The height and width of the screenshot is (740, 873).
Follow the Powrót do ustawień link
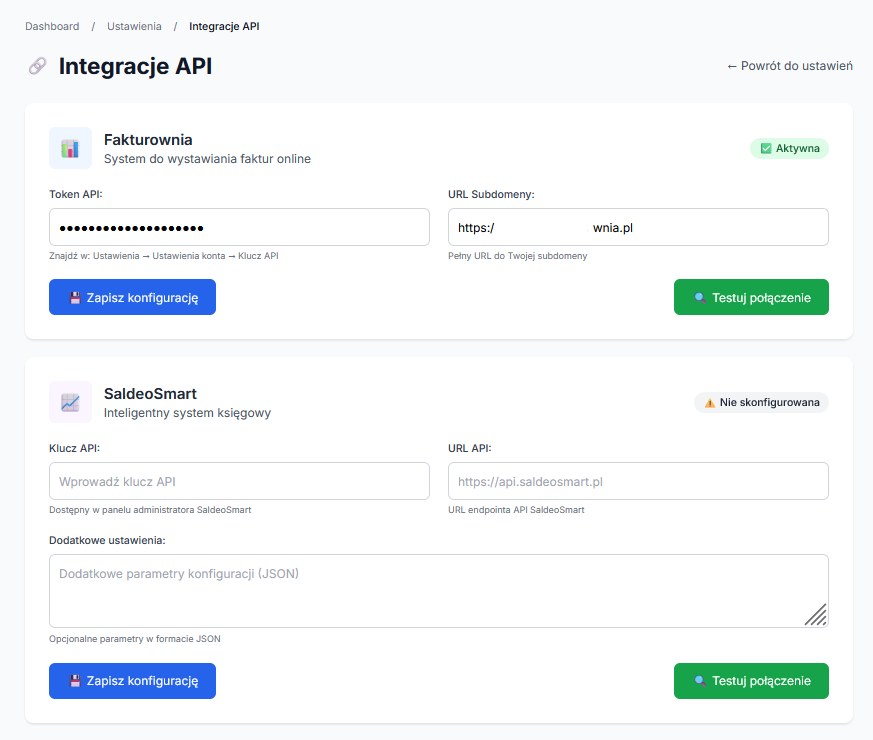(x=789, y=66)
